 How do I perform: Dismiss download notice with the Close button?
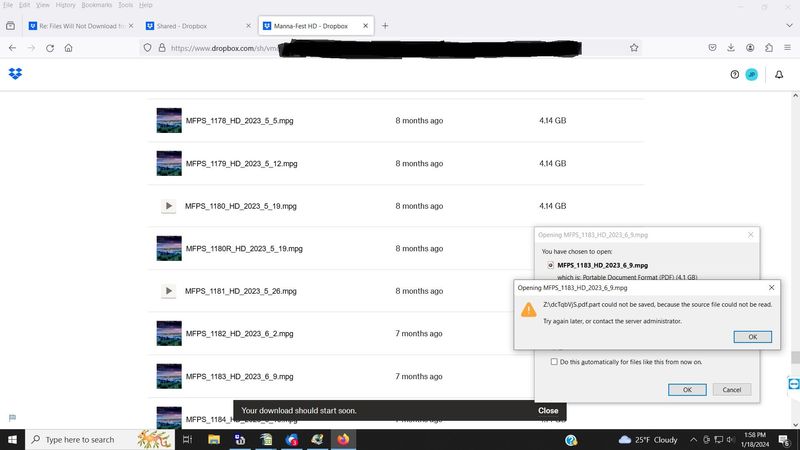(548, 411)
